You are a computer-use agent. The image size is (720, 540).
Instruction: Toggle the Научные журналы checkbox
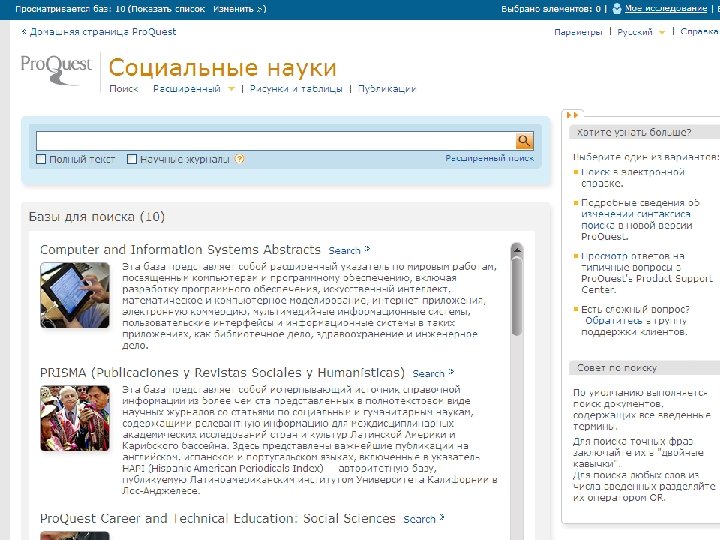point(132,159)
